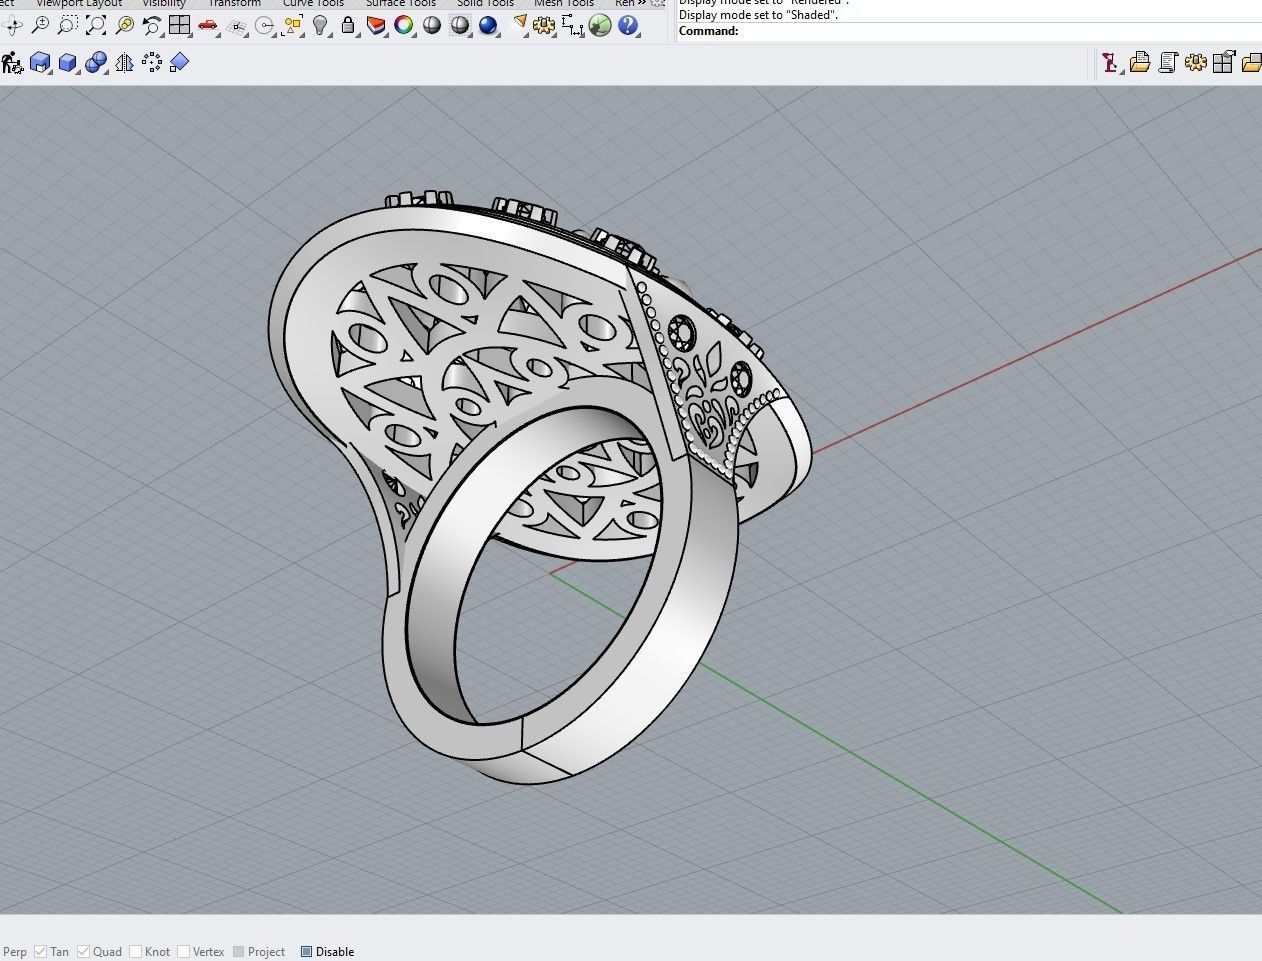Click the Mirror tool icon

pos(124,63)
